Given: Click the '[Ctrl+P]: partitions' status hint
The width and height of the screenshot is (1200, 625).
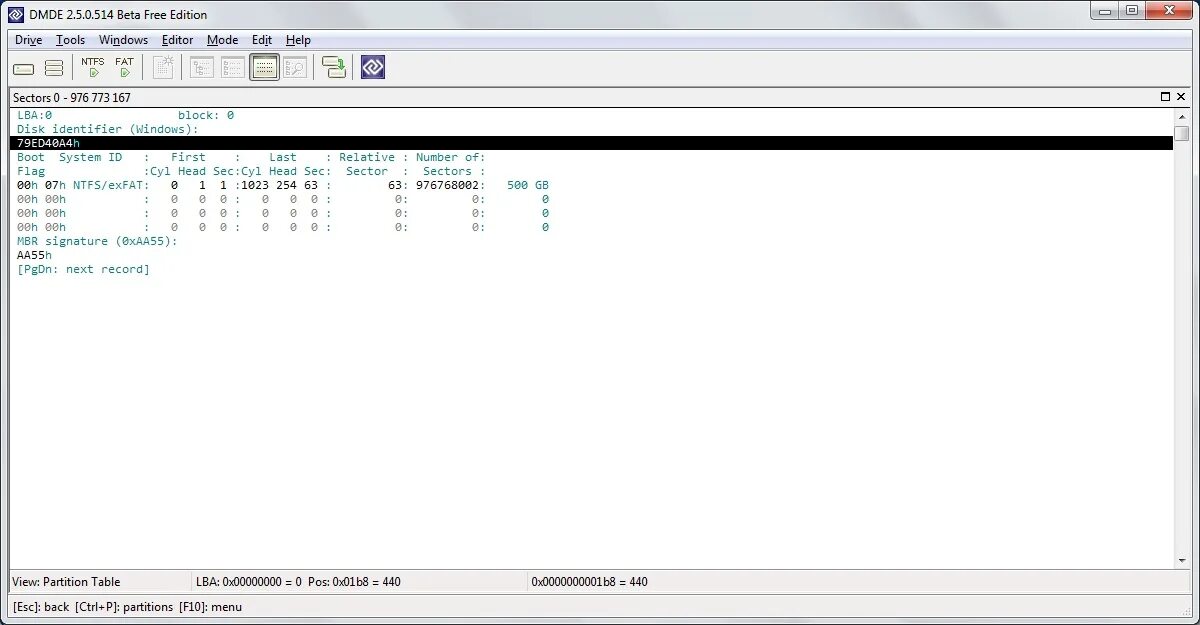Looking at the screenshot, I should coord(123,607).
